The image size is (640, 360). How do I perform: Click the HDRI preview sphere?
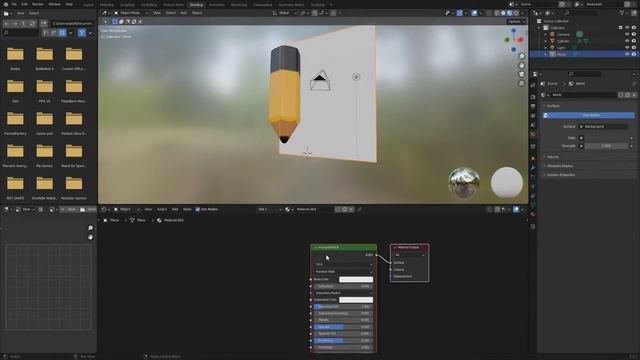[464, 182]
